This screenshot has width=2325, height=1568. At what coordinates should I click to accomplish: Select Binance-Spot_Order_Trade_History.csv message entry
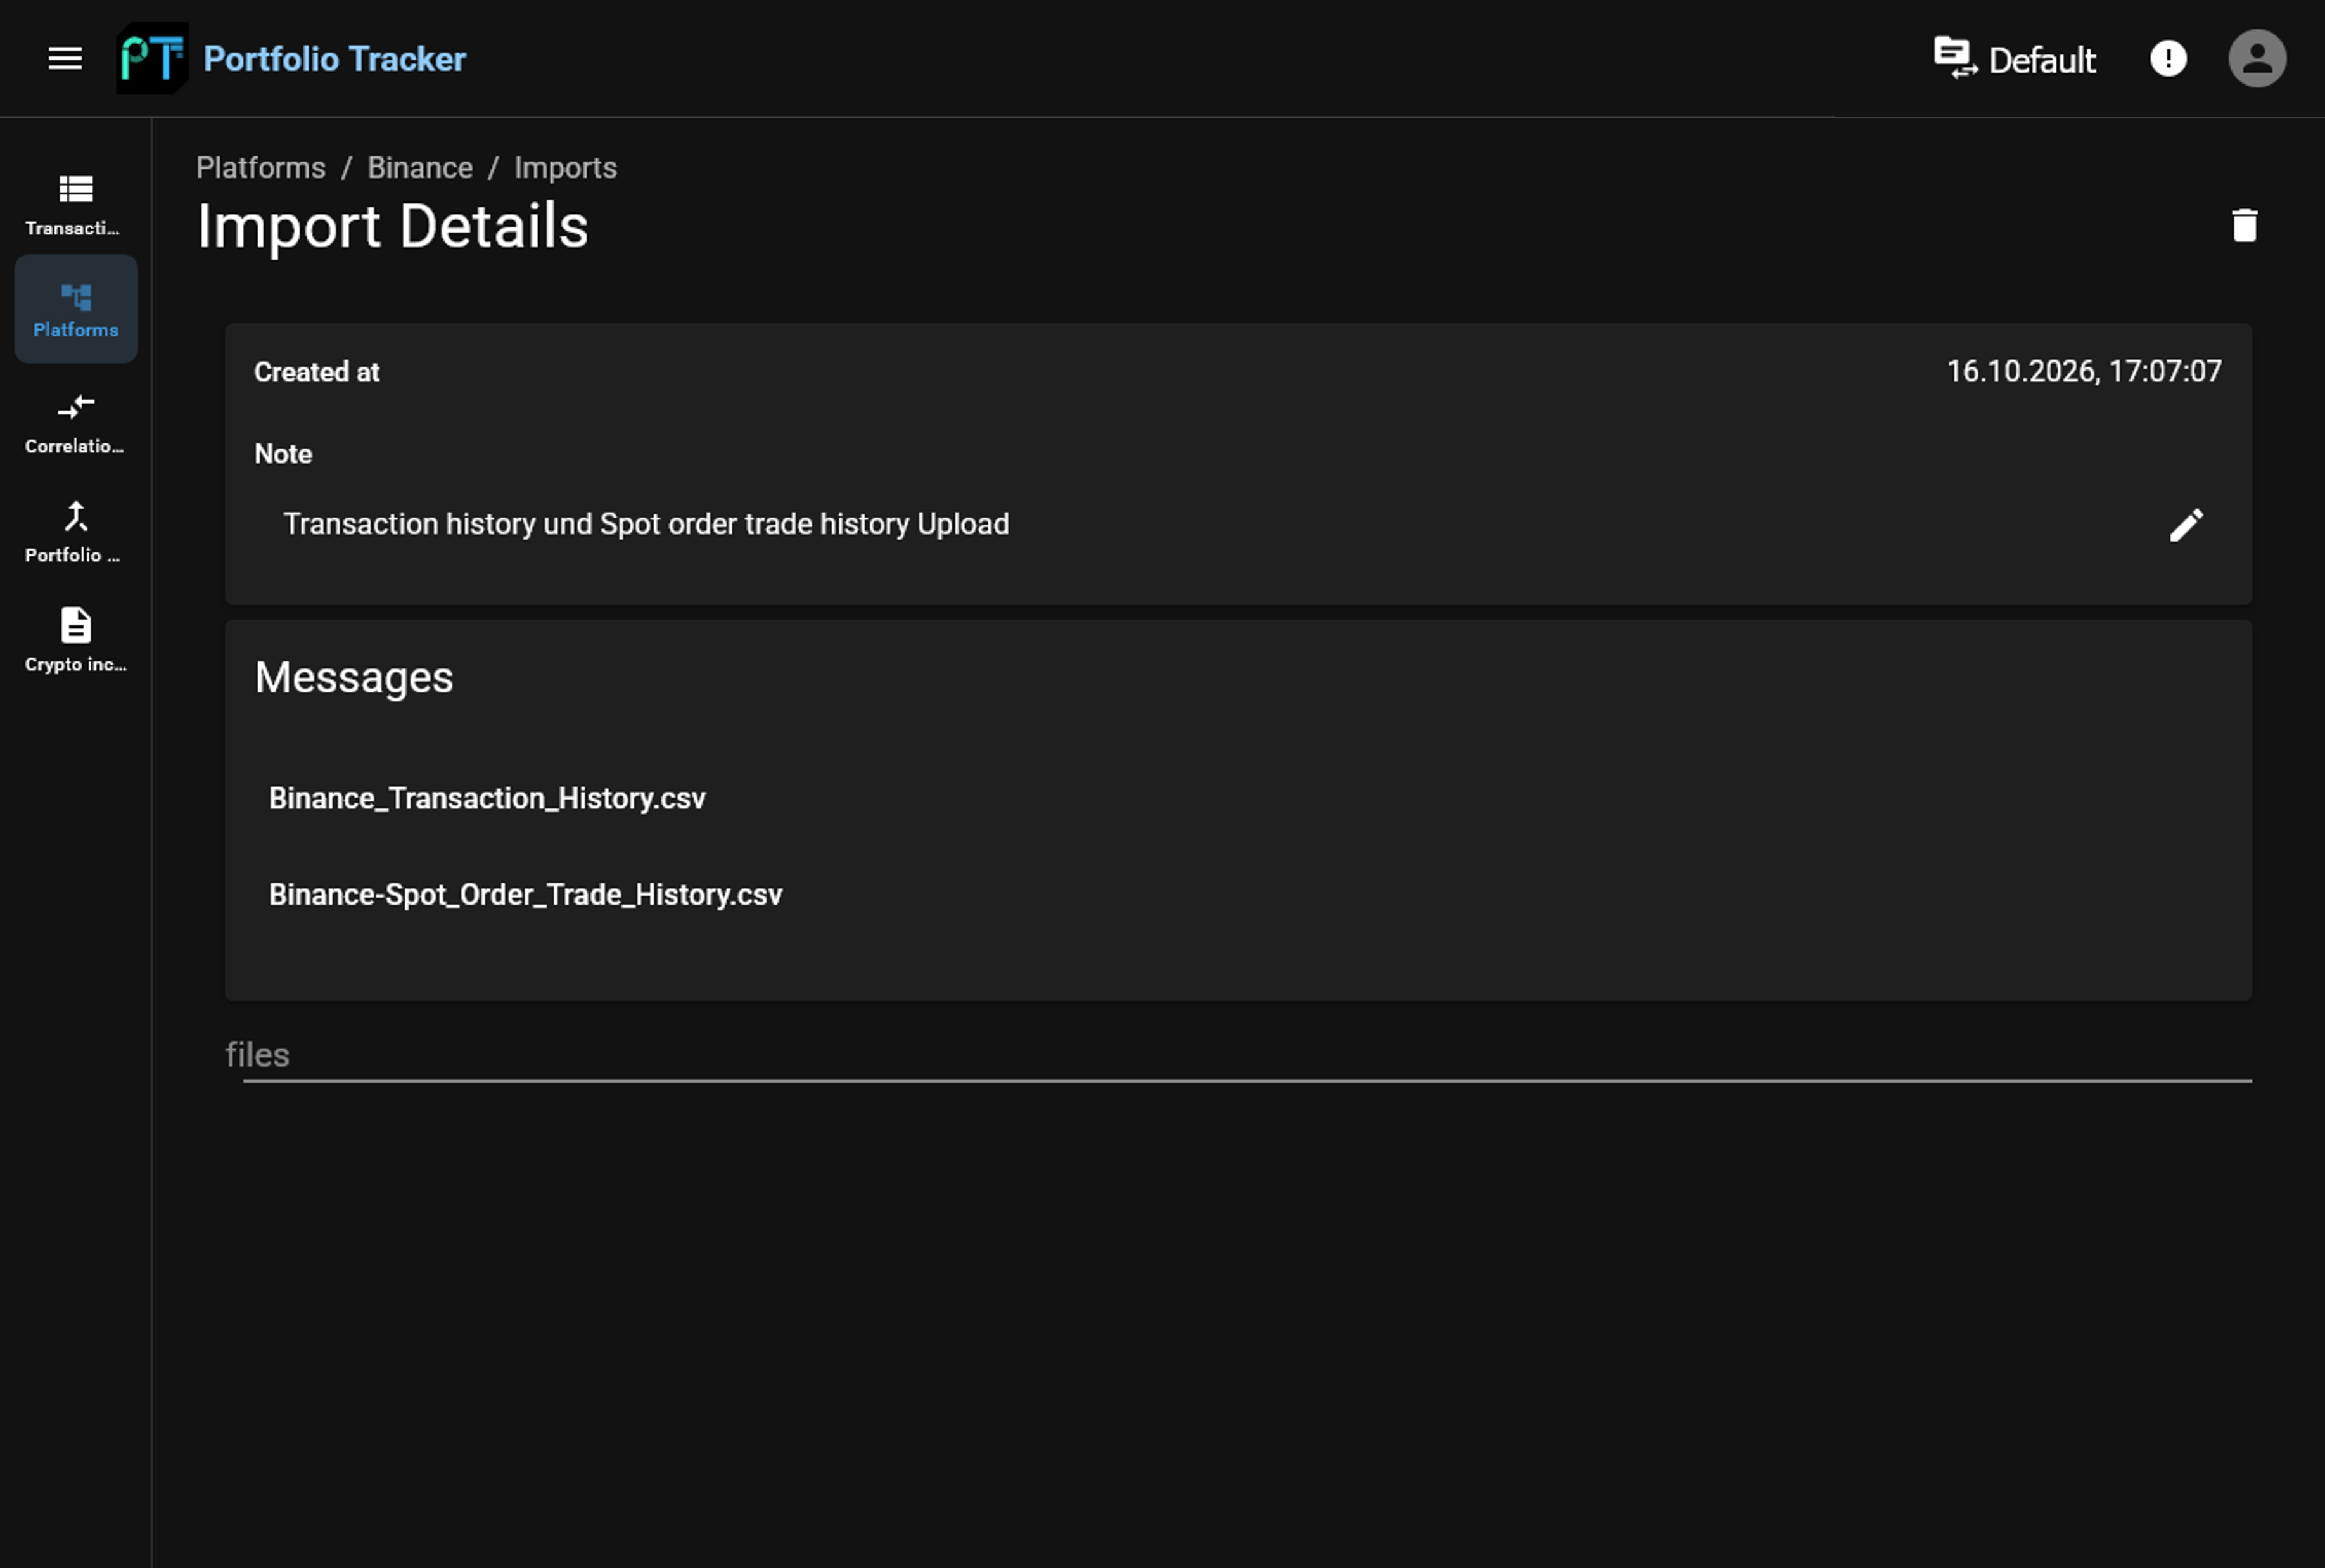525,894
